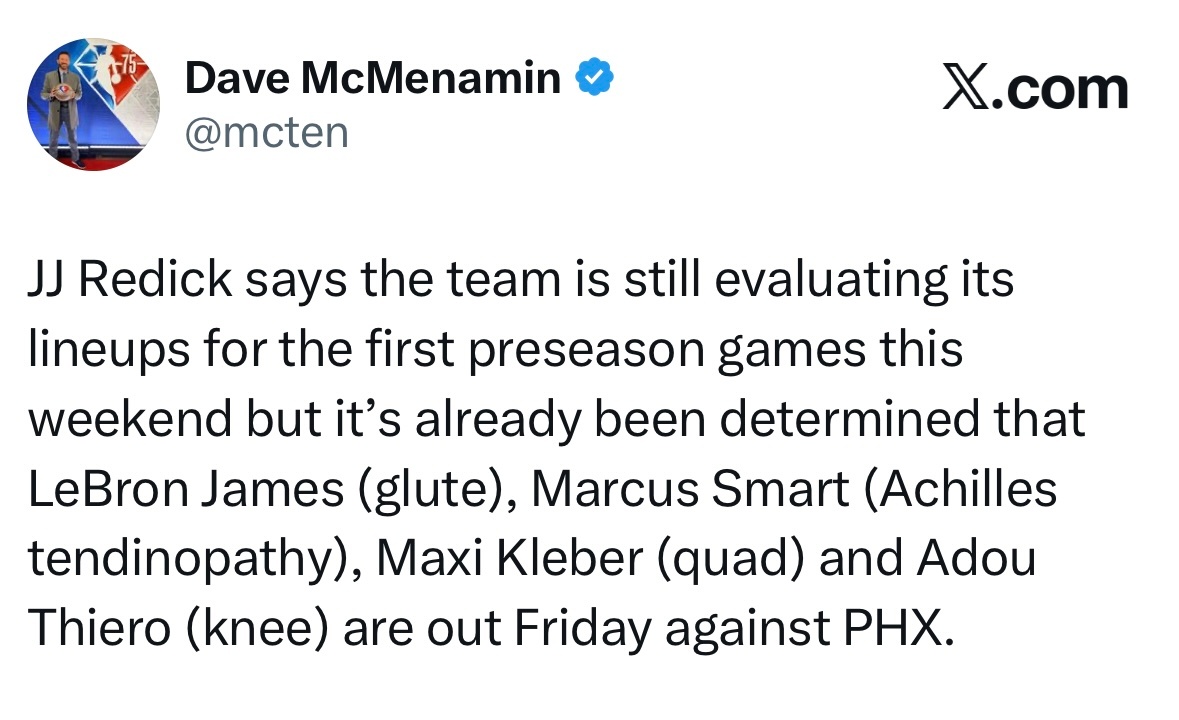1179x720 pixels.
Task: Click "Maxi Kleber" in the tweet text
Action: tap(508, 560)
